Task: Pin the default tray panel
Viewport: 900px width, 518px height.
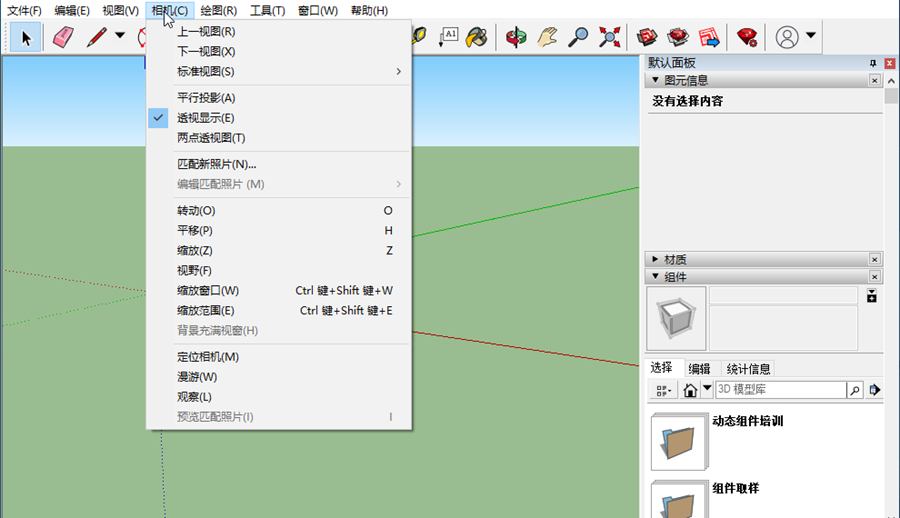Action: (x=873, y=63)
